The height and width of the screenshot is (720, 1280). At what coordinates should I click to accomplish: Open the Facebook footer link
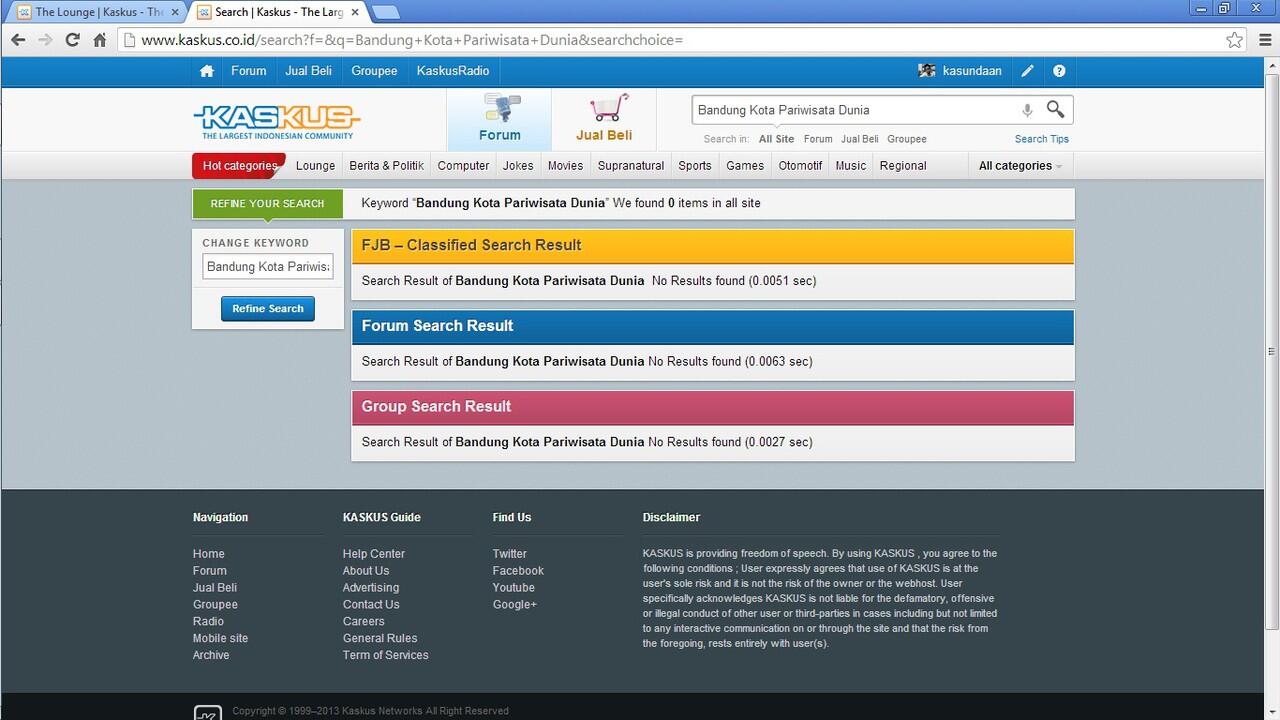click(x=518, y=571)
